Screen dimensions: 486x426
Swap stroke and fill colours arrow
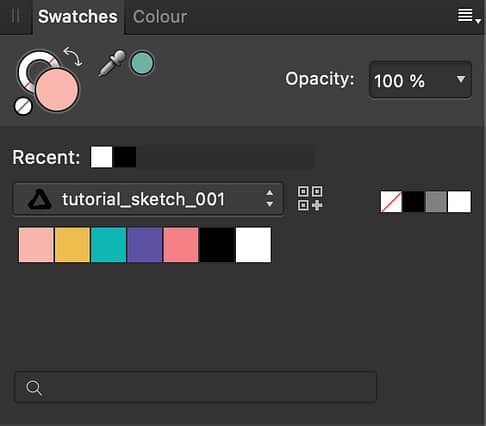click(x=73, y=56)
